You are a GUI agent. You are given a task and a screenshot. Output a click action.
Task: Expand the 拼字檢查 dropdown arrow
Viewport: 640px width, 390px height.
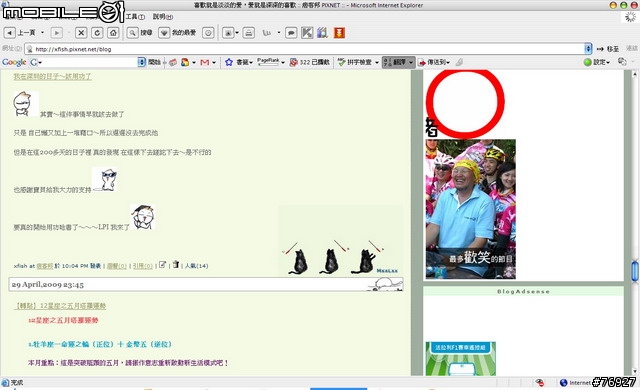click(x=377, y=62)
